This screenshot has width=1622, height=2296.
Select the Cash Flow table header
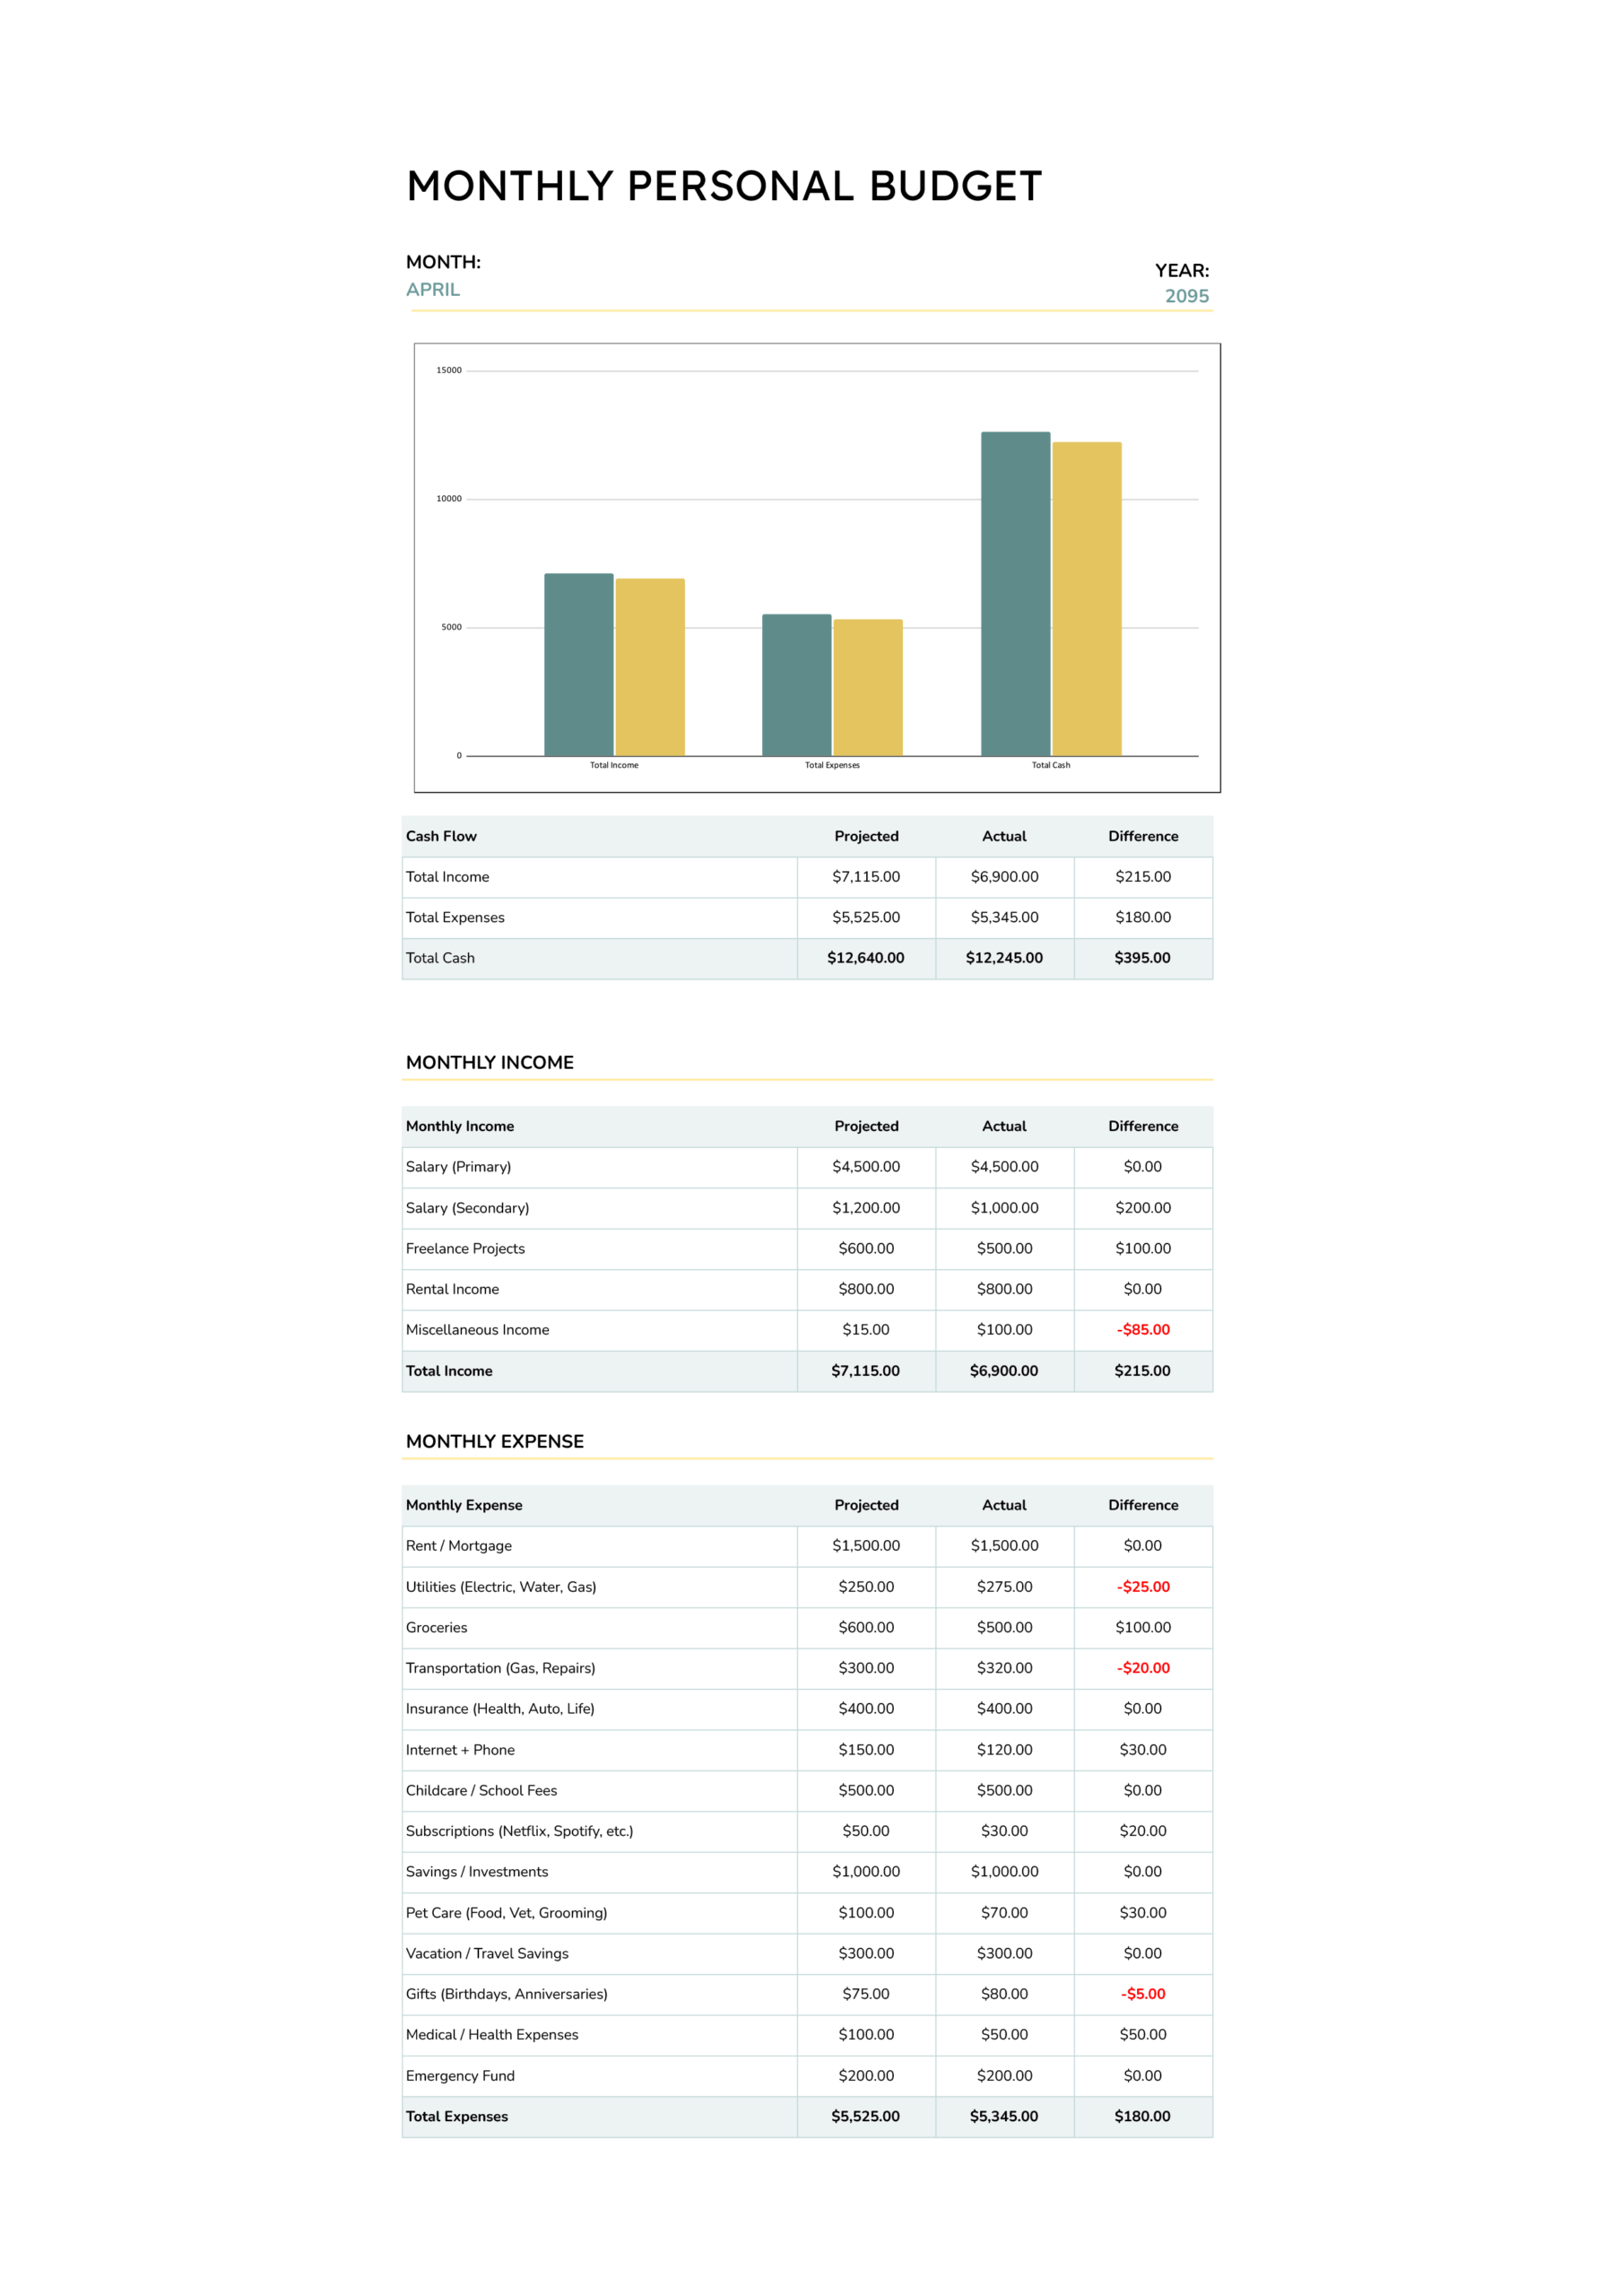click(x=441, y=836)
